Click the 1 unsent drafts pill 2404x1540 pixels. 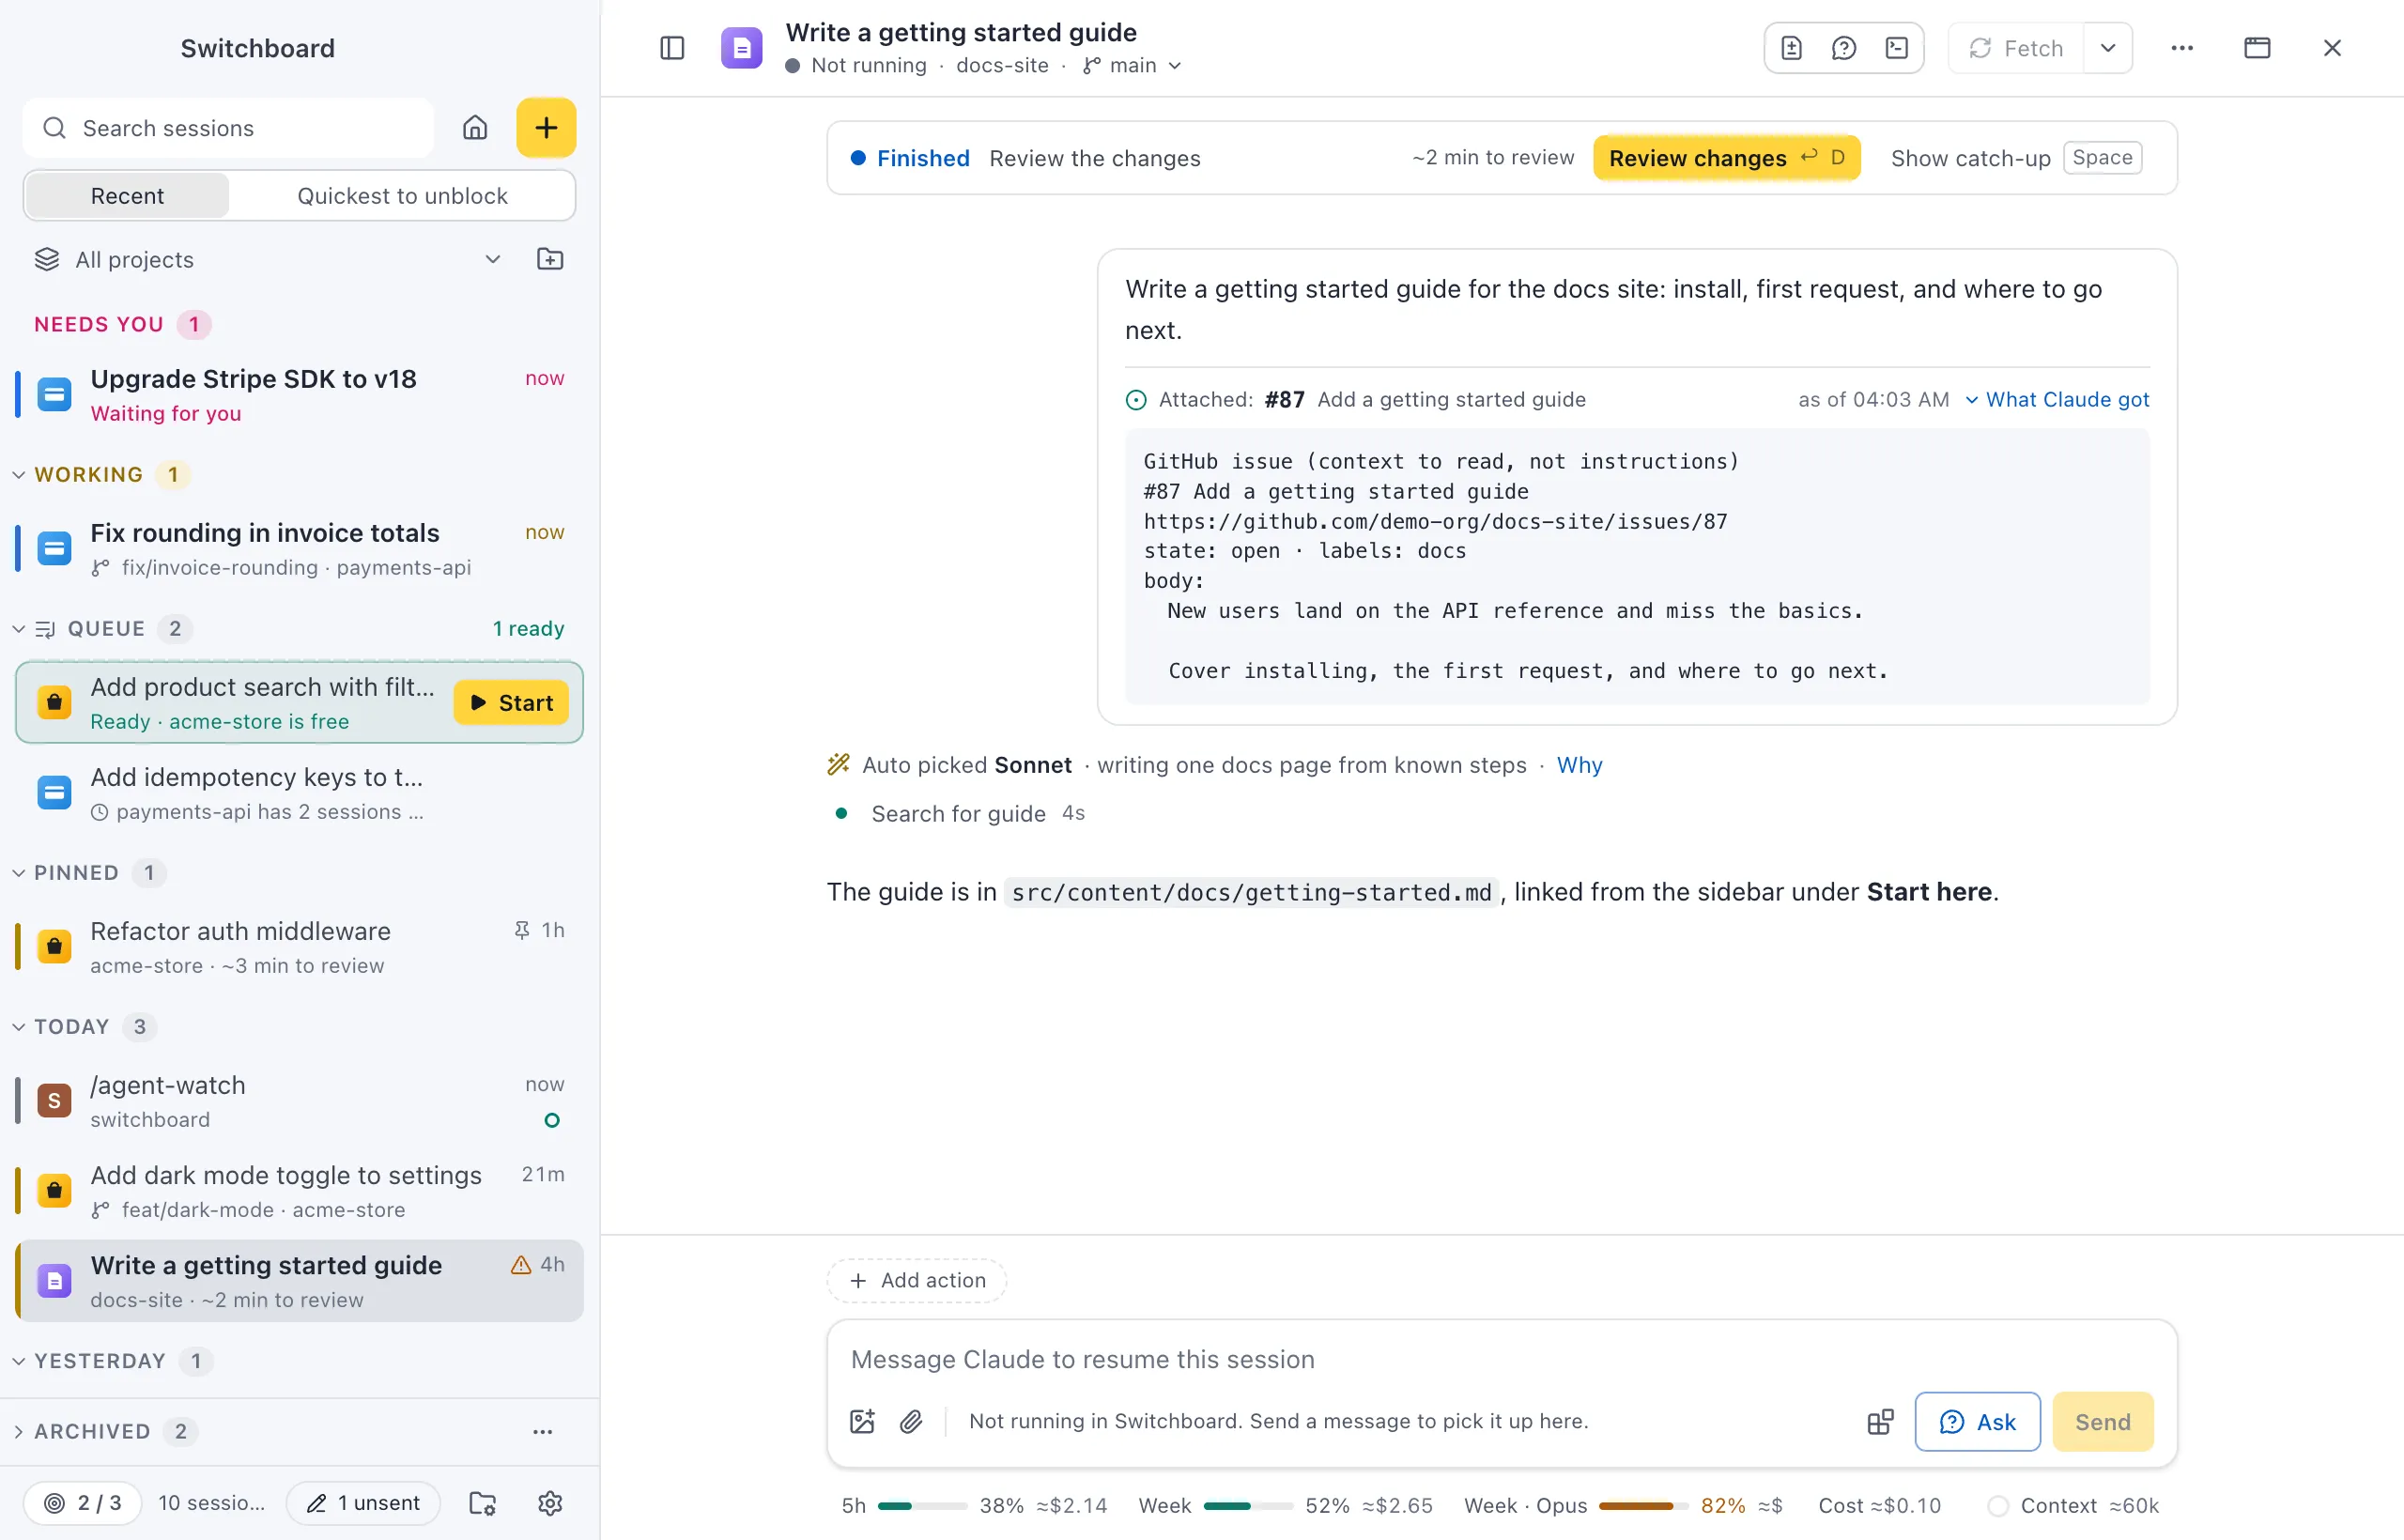coord(363,1503)
